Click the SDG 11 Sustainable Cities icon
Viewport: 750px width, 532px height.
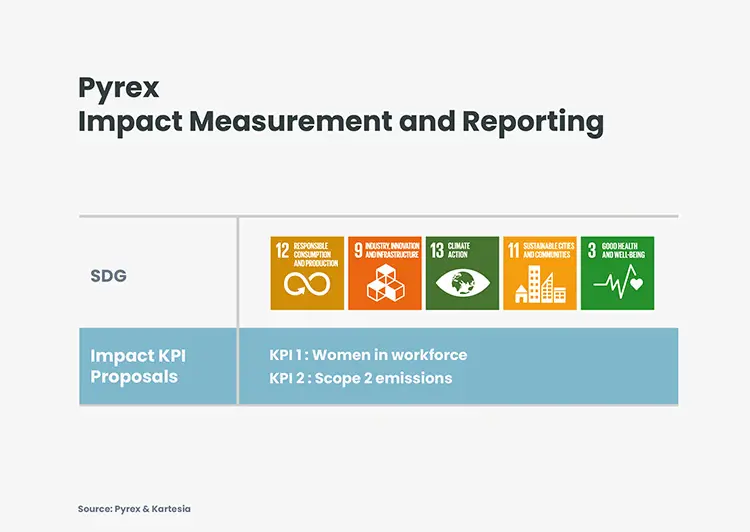click(540, 273)
